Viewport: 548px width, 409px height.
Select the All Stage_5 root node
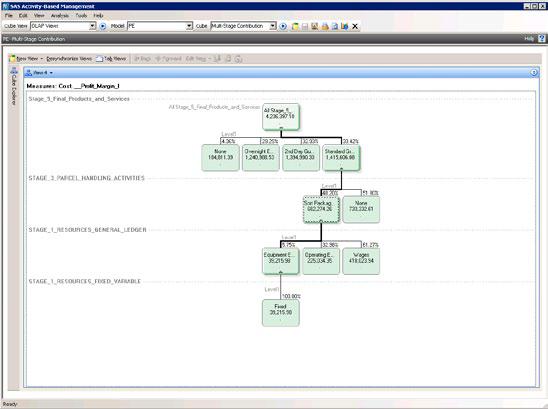[281, 117]
